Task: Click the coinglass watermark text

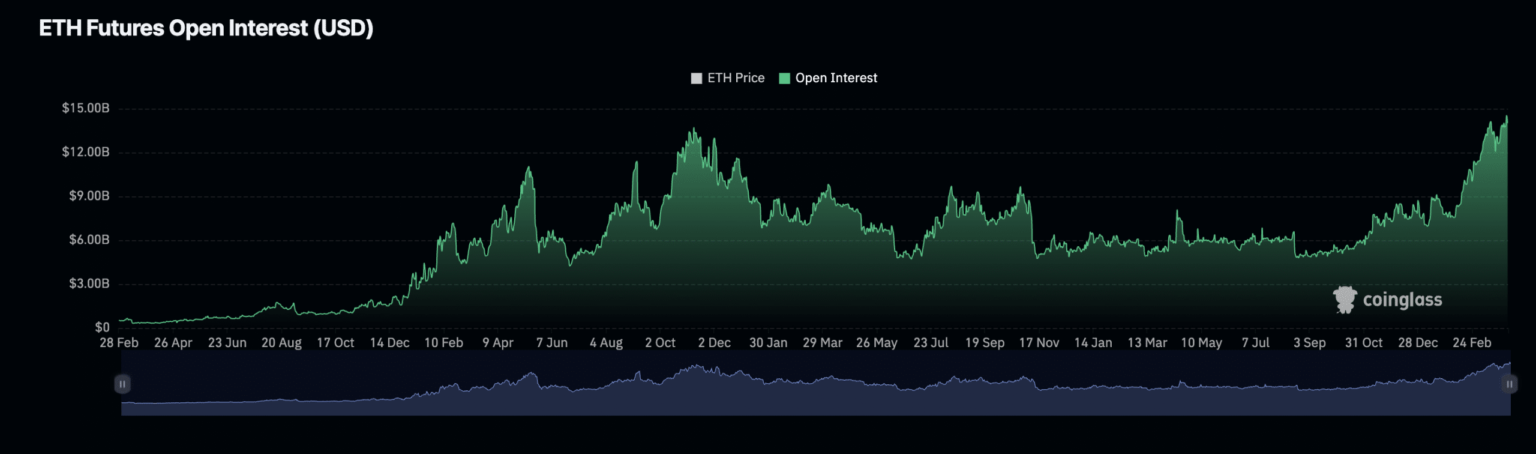Action: point(1402,300)
